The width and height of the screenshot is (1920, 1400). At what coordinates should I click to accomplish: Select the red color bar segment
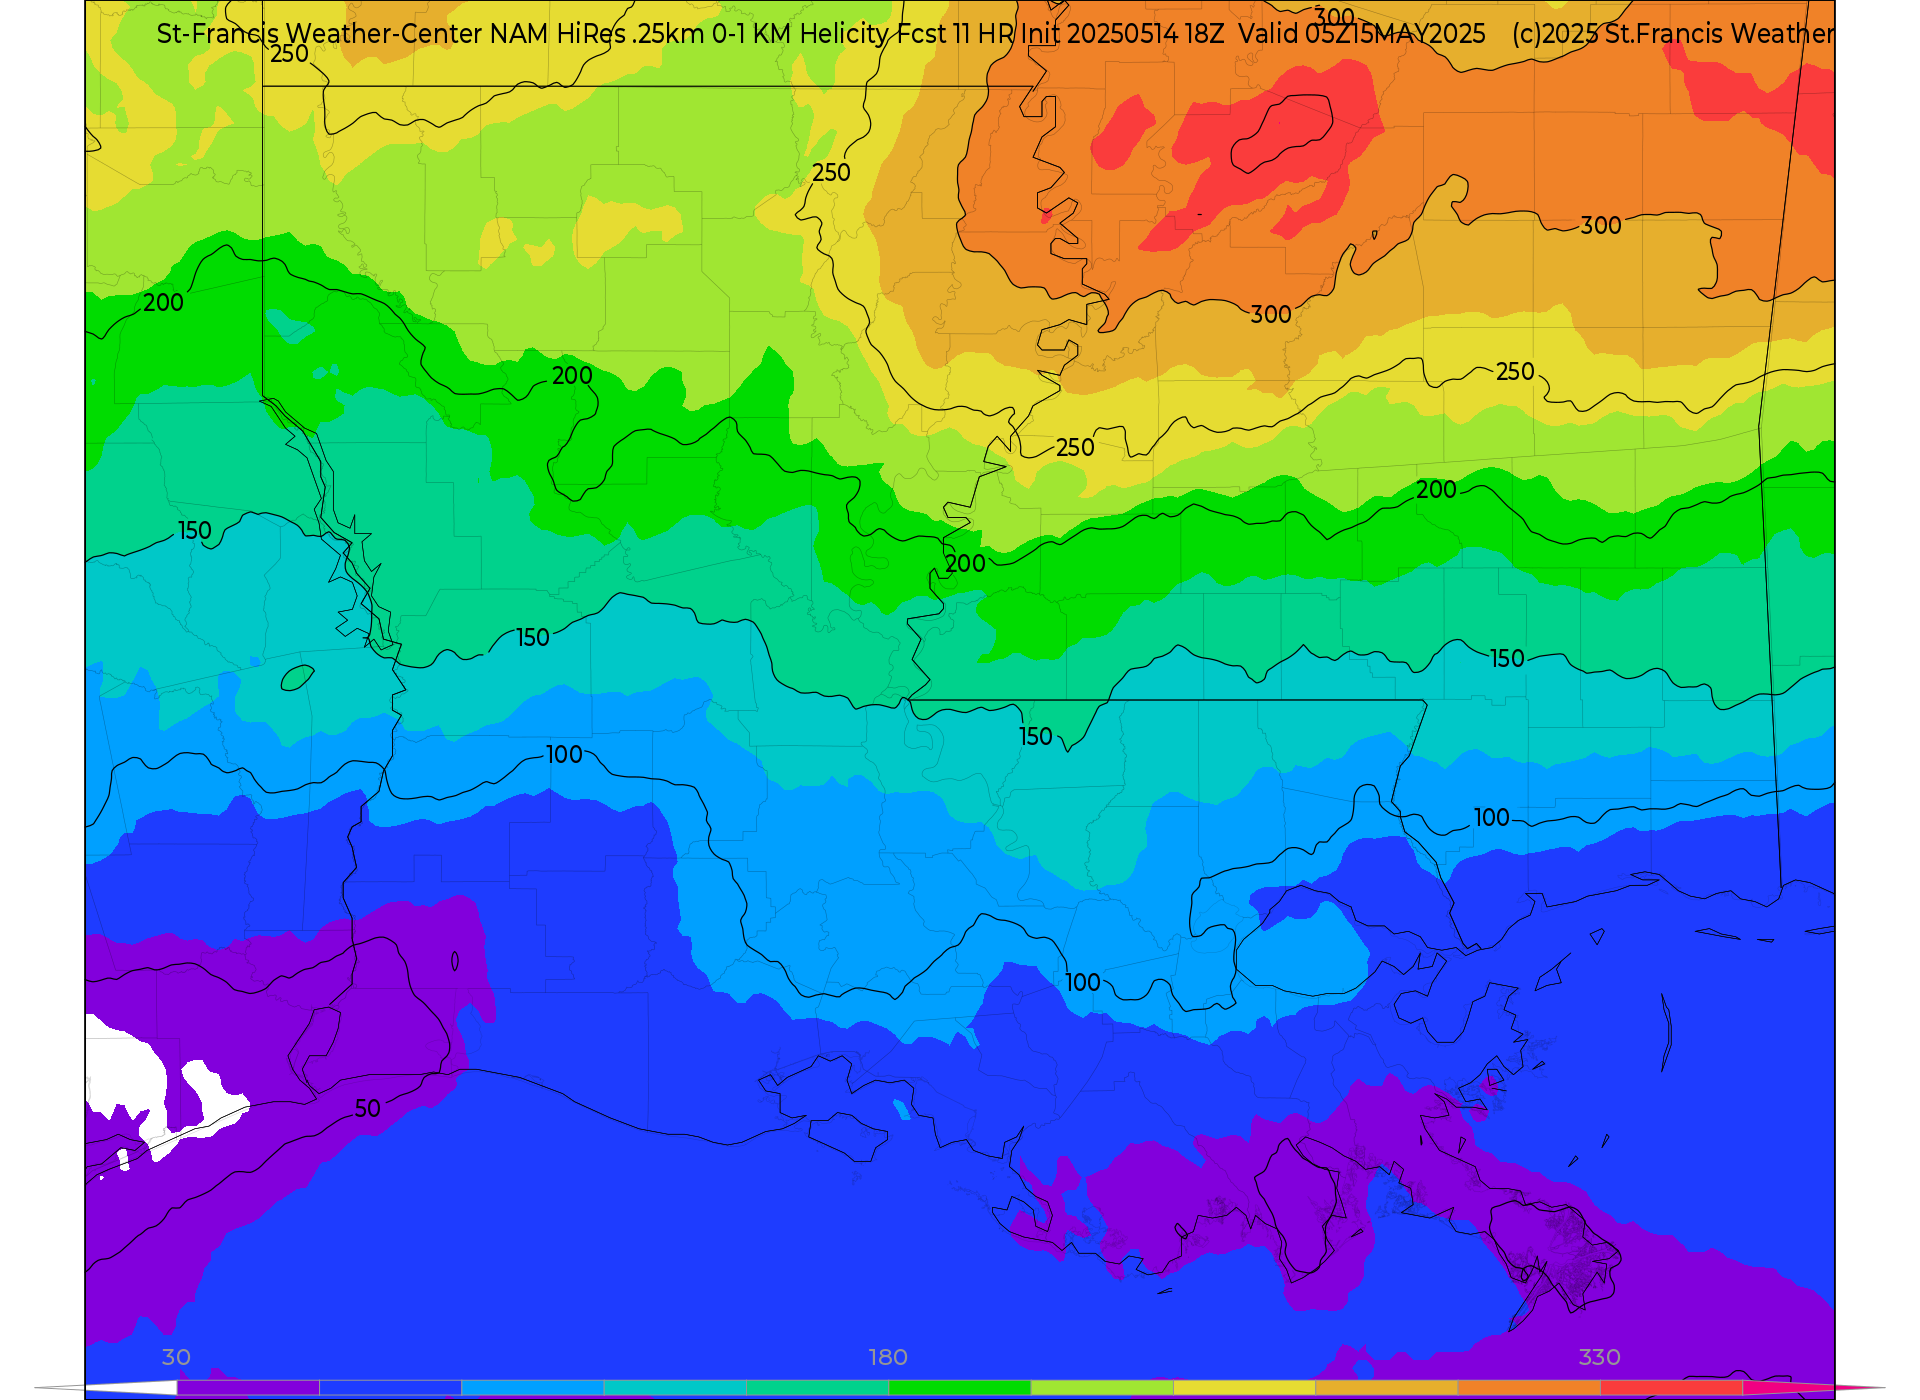point(1671,1388)
